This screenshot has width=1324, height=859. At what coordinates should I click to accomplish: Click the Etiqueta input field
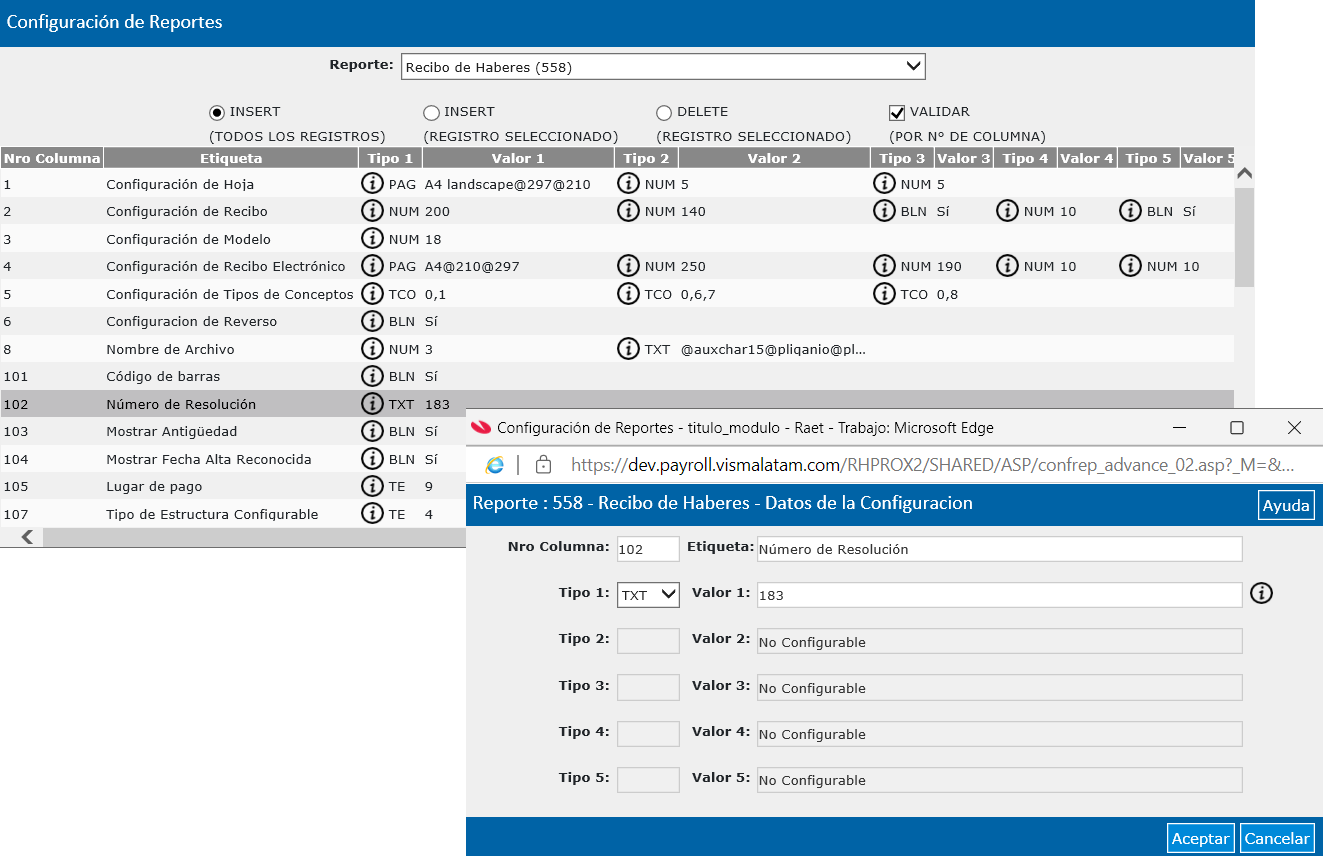(999, 549)
